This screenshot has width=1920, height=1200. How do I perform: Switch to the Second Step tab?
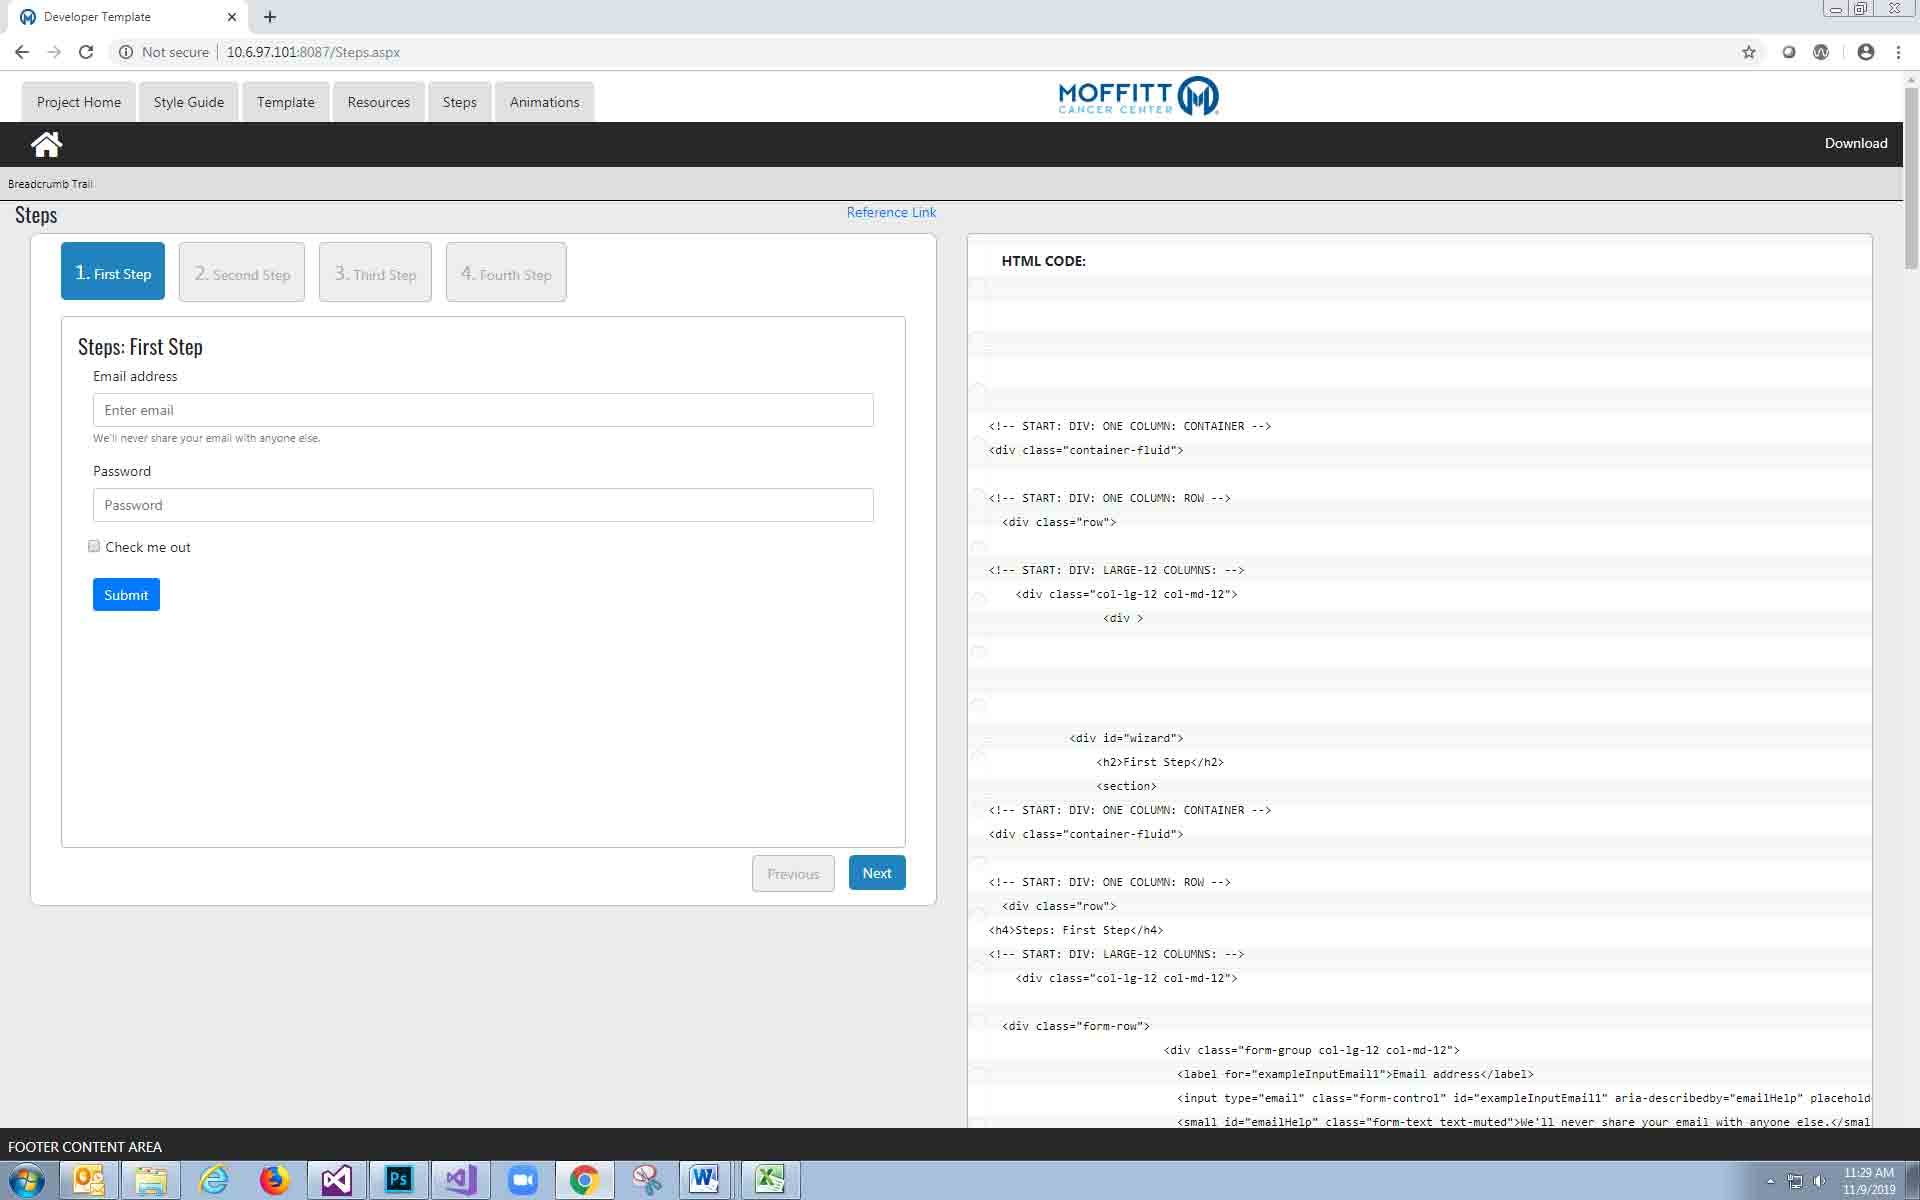click(242, 273)
